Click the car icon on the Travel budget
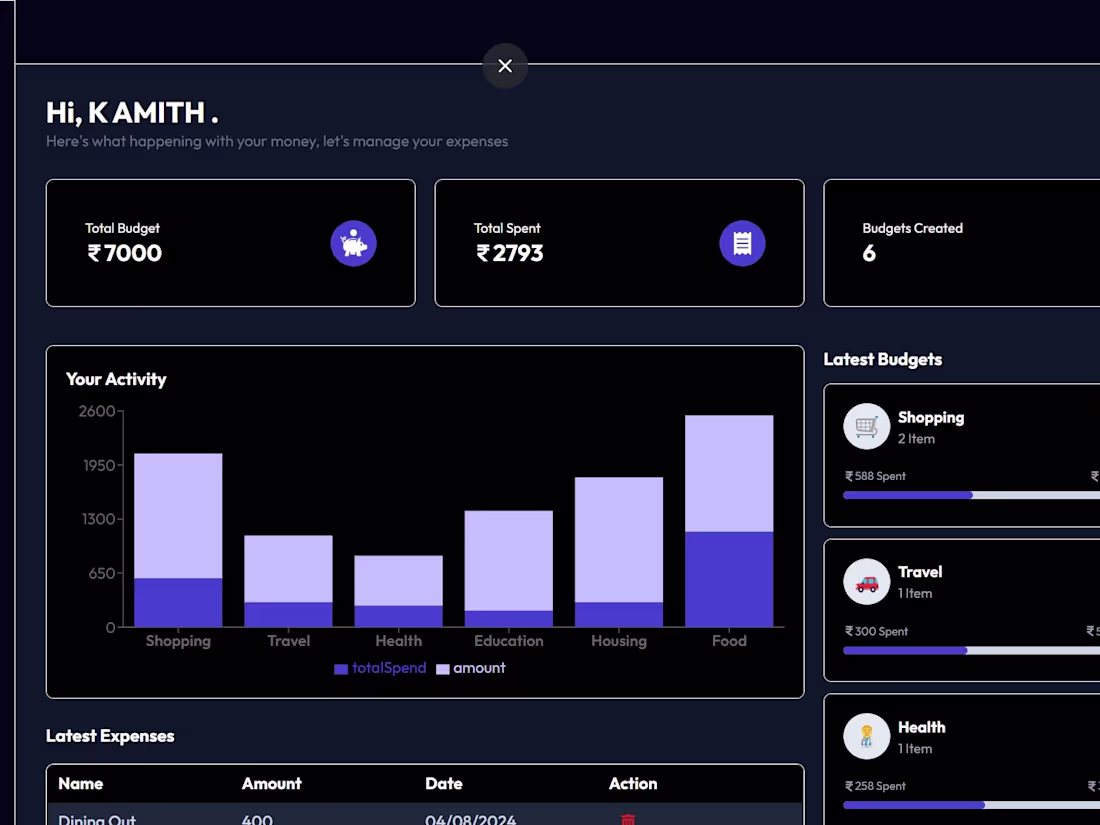The image size is (1100, 825). 866,581
